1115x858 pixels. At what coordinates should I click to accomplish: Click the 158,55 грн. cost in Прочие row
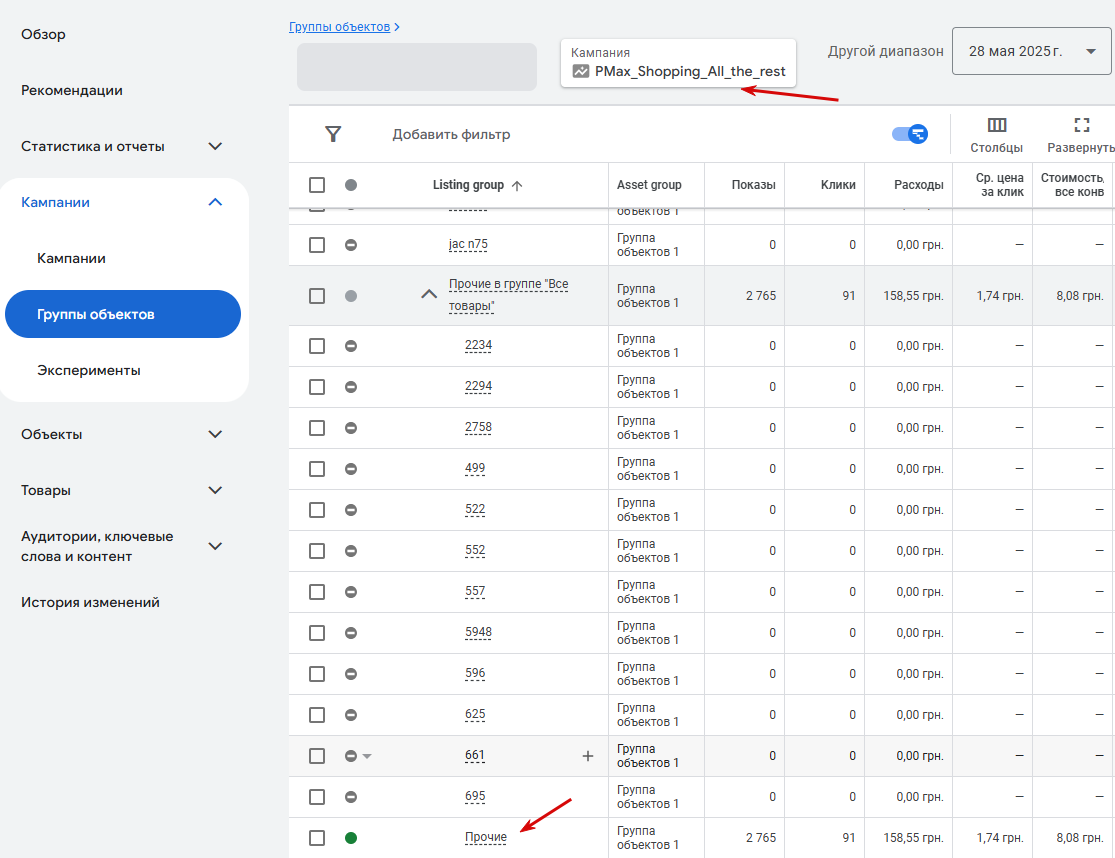(x=913, y=838)
